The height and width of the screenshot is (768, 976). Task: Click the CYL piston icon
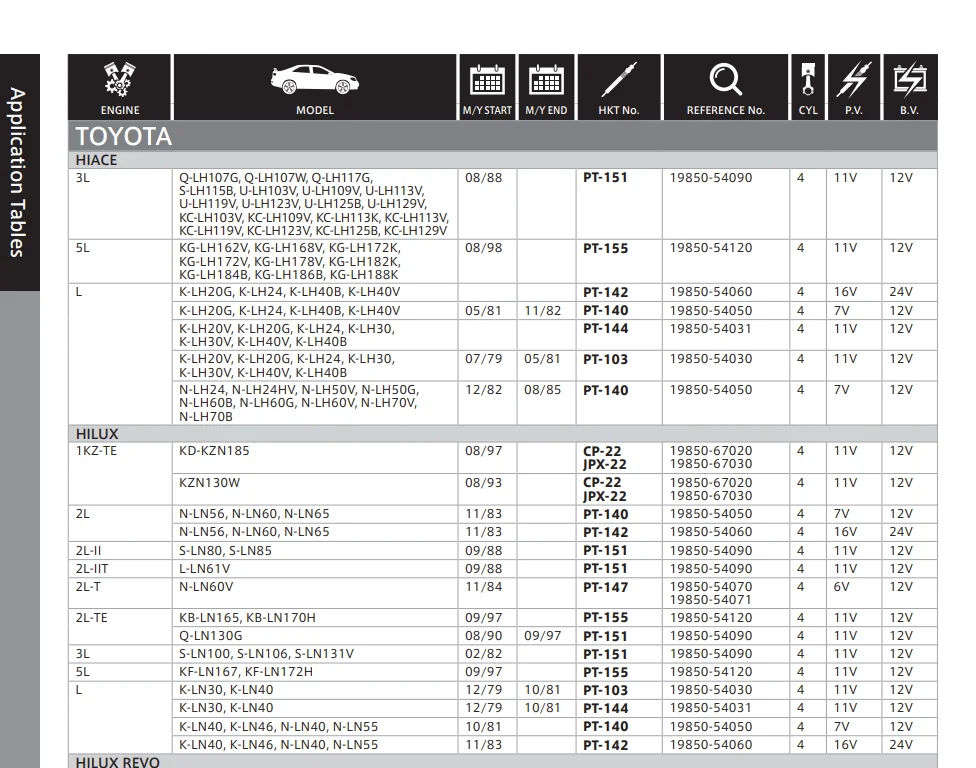(x=808, y=79)
